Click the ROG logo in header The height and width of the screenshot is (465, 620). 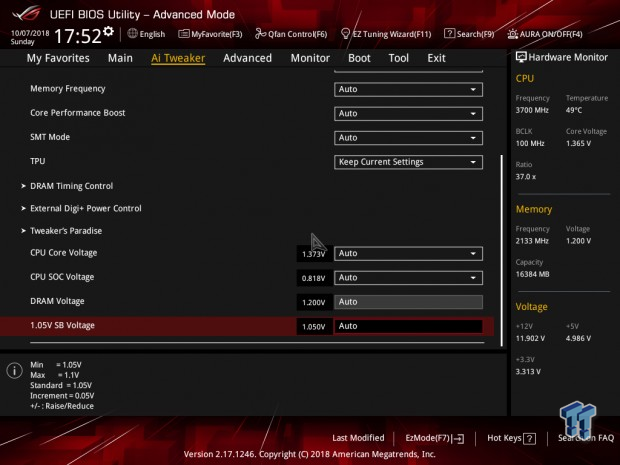[26, 13]
